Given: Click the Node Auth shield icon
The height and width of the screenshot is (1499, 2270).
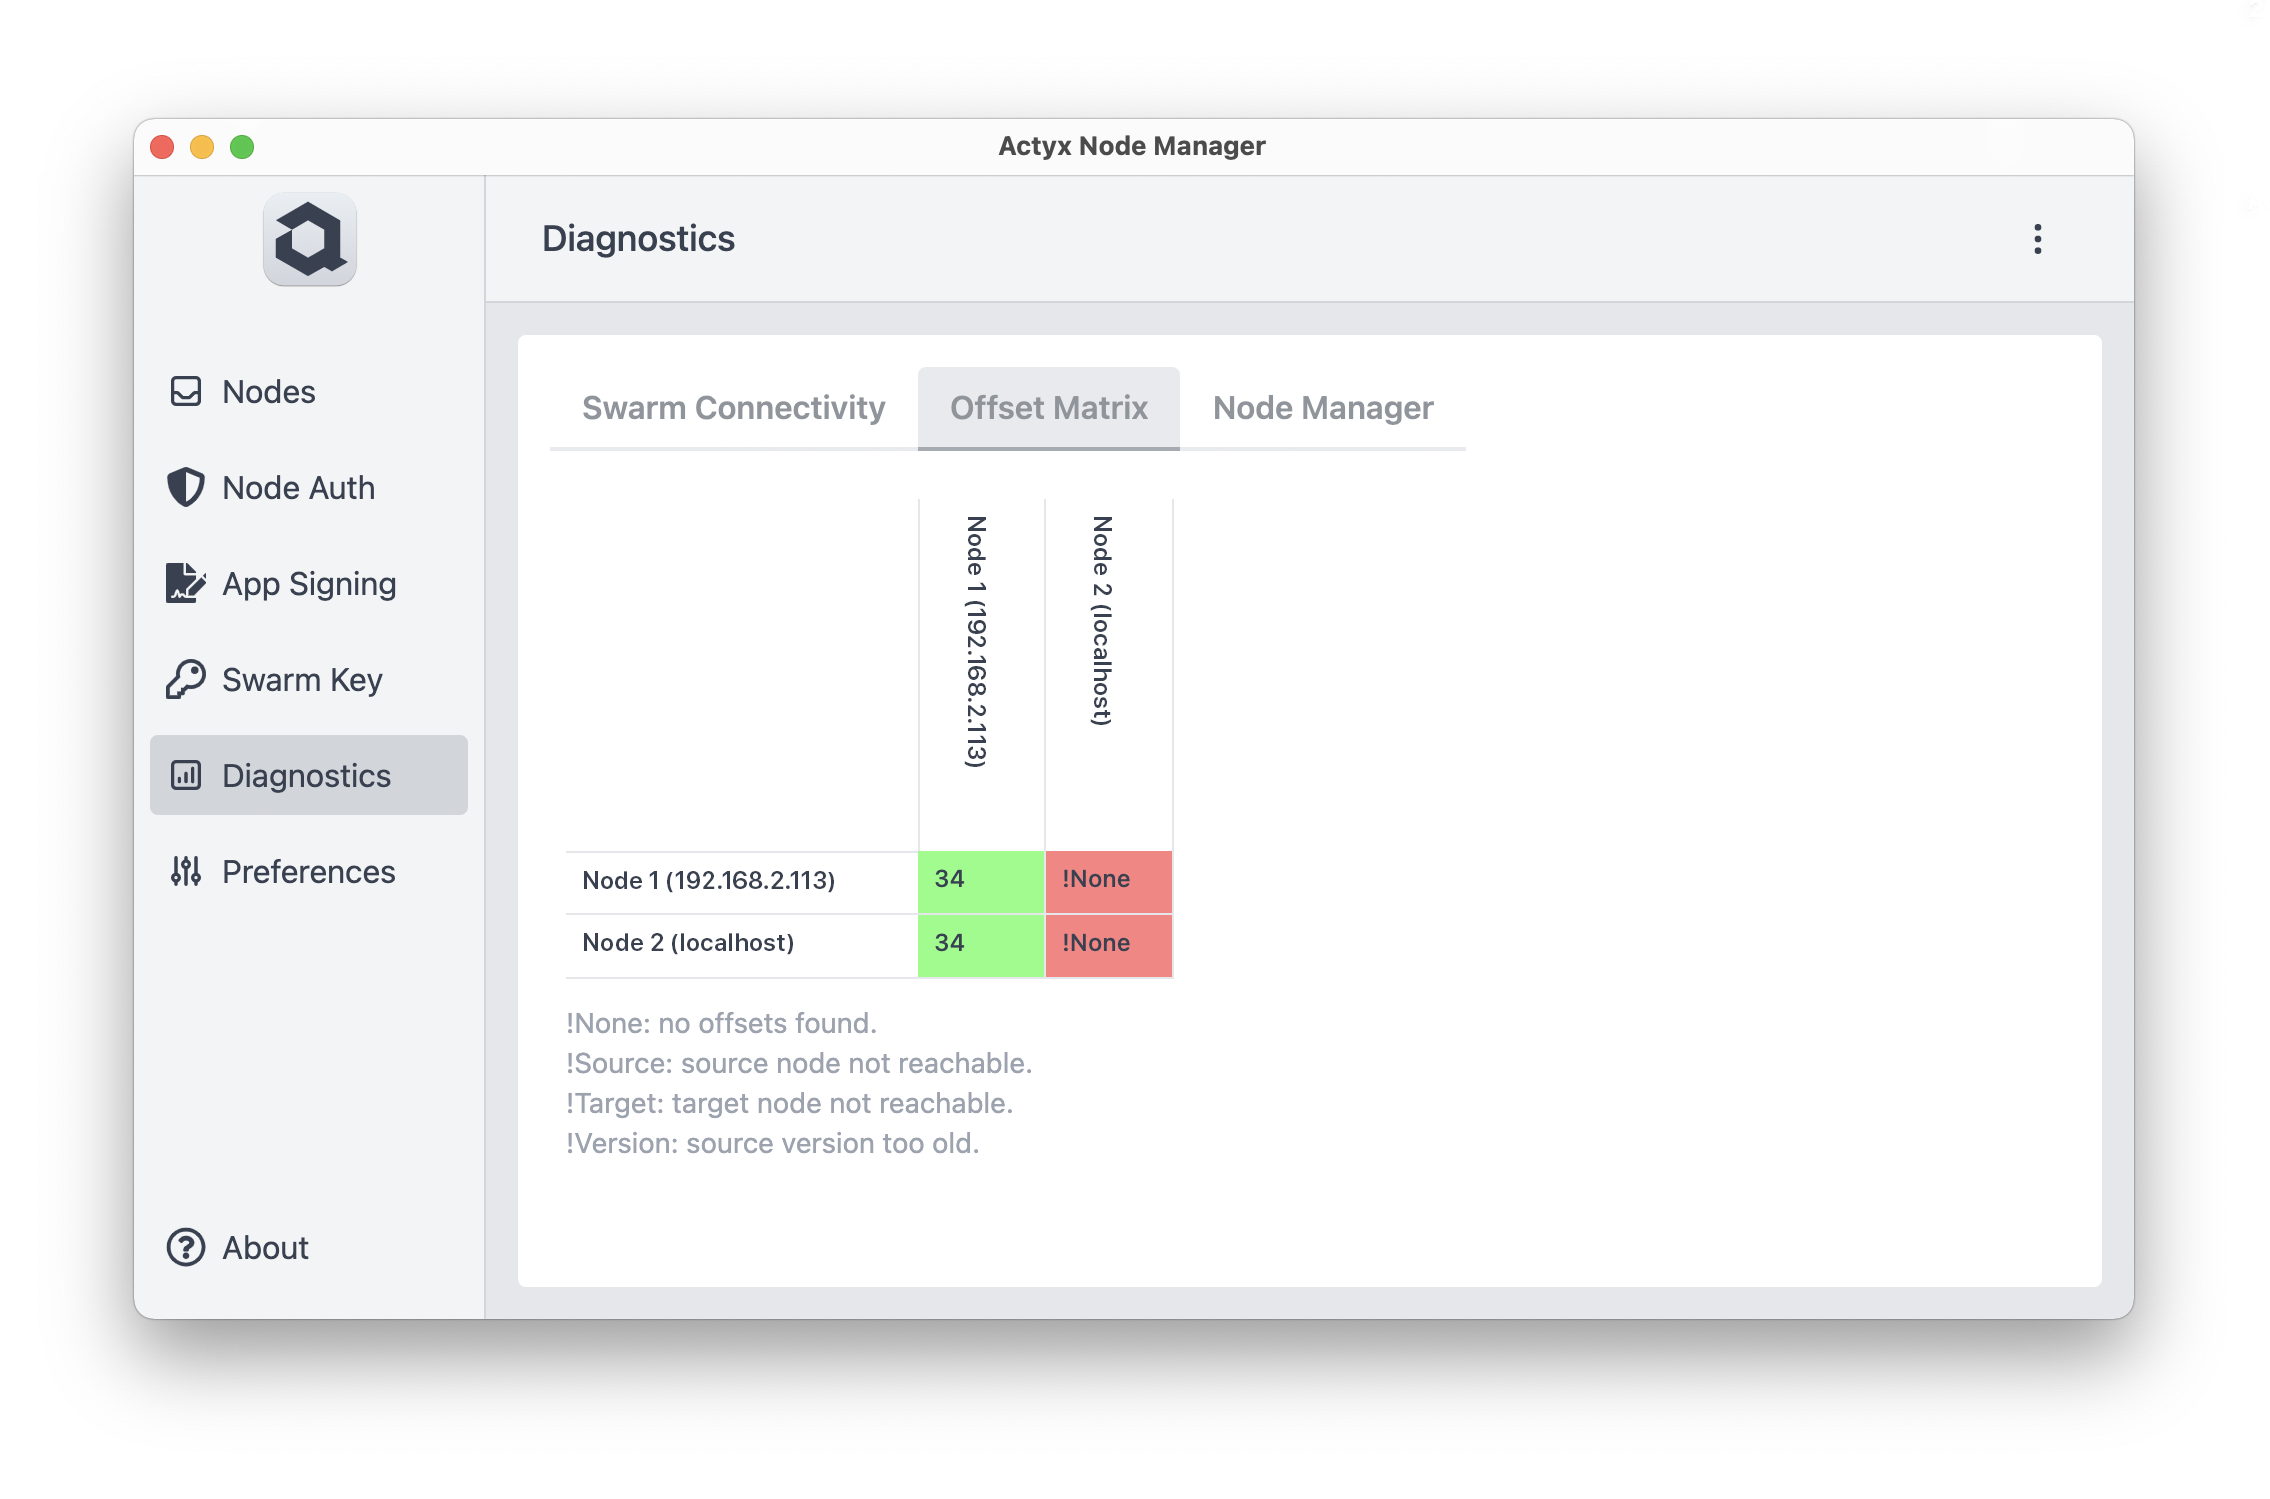Looking at the screenshot, I should pos(186,487).
